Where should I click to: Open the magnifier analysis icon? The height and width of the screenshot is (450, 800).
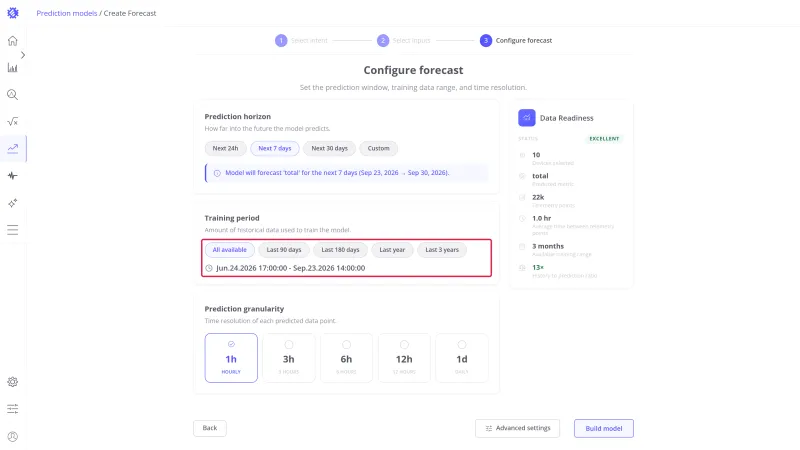[13, 95]
